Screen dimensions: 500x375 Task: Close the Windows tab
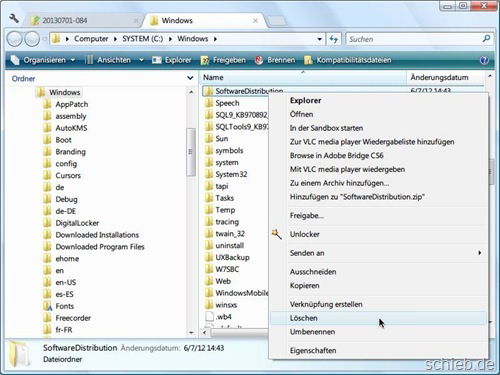tap(255, 21)
